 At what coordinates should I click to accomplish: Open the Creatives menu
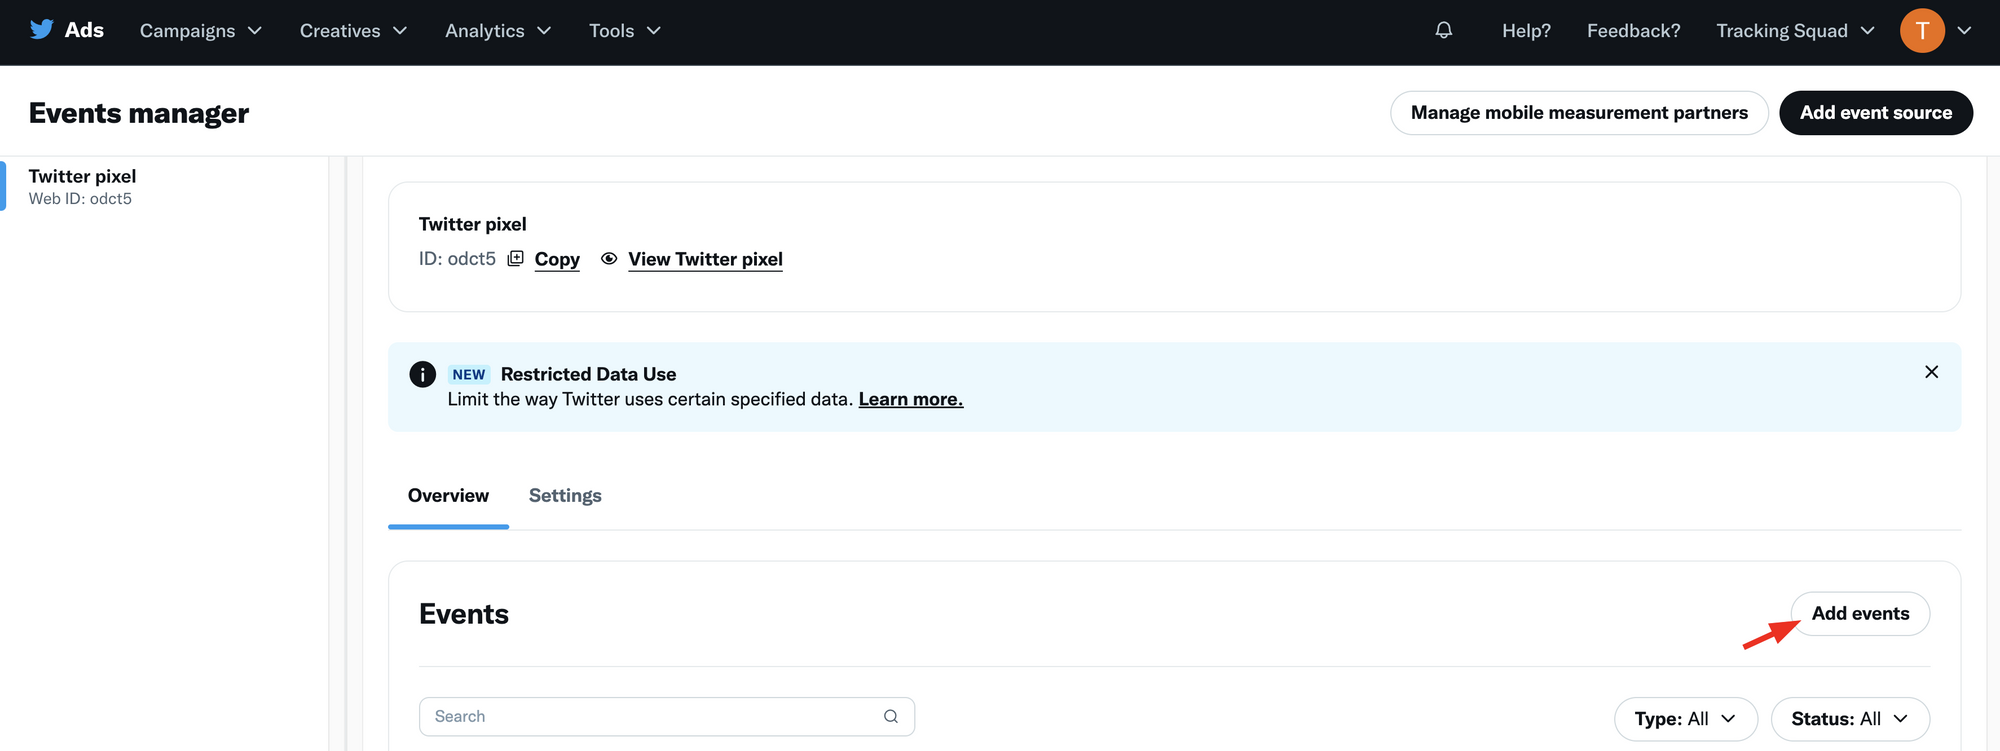(x=354, y=31)
